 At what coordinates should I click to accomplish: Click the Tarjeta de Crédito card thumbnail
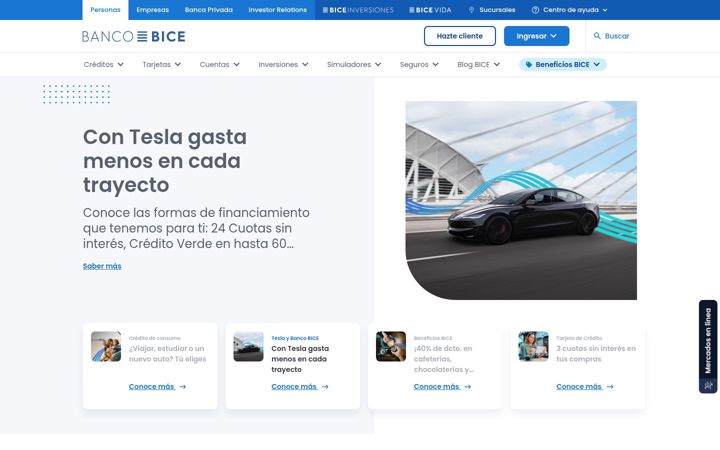point(534,347)
